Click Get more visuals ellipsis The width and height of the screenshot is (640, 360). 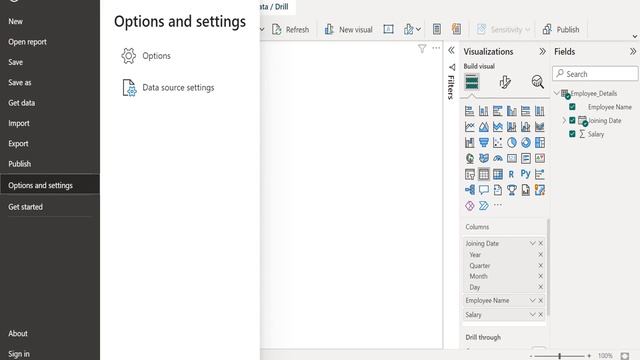point(498,205)
